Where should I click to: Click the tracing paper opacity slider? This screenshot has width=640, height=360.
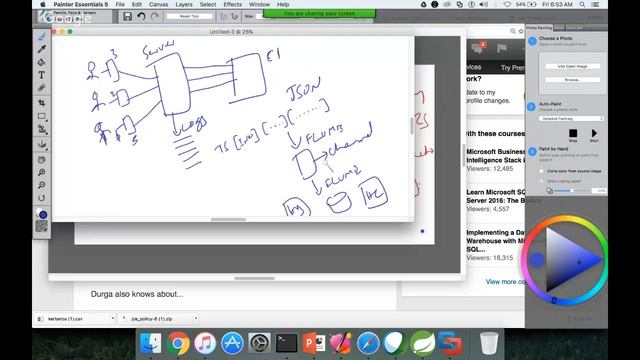(x=572, y=191)
